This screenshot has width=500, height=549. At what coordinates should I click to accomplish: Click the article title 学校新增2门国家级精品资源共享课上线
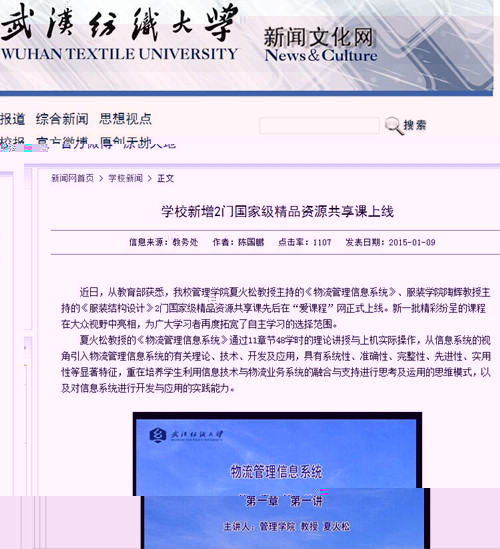[277, 211]
